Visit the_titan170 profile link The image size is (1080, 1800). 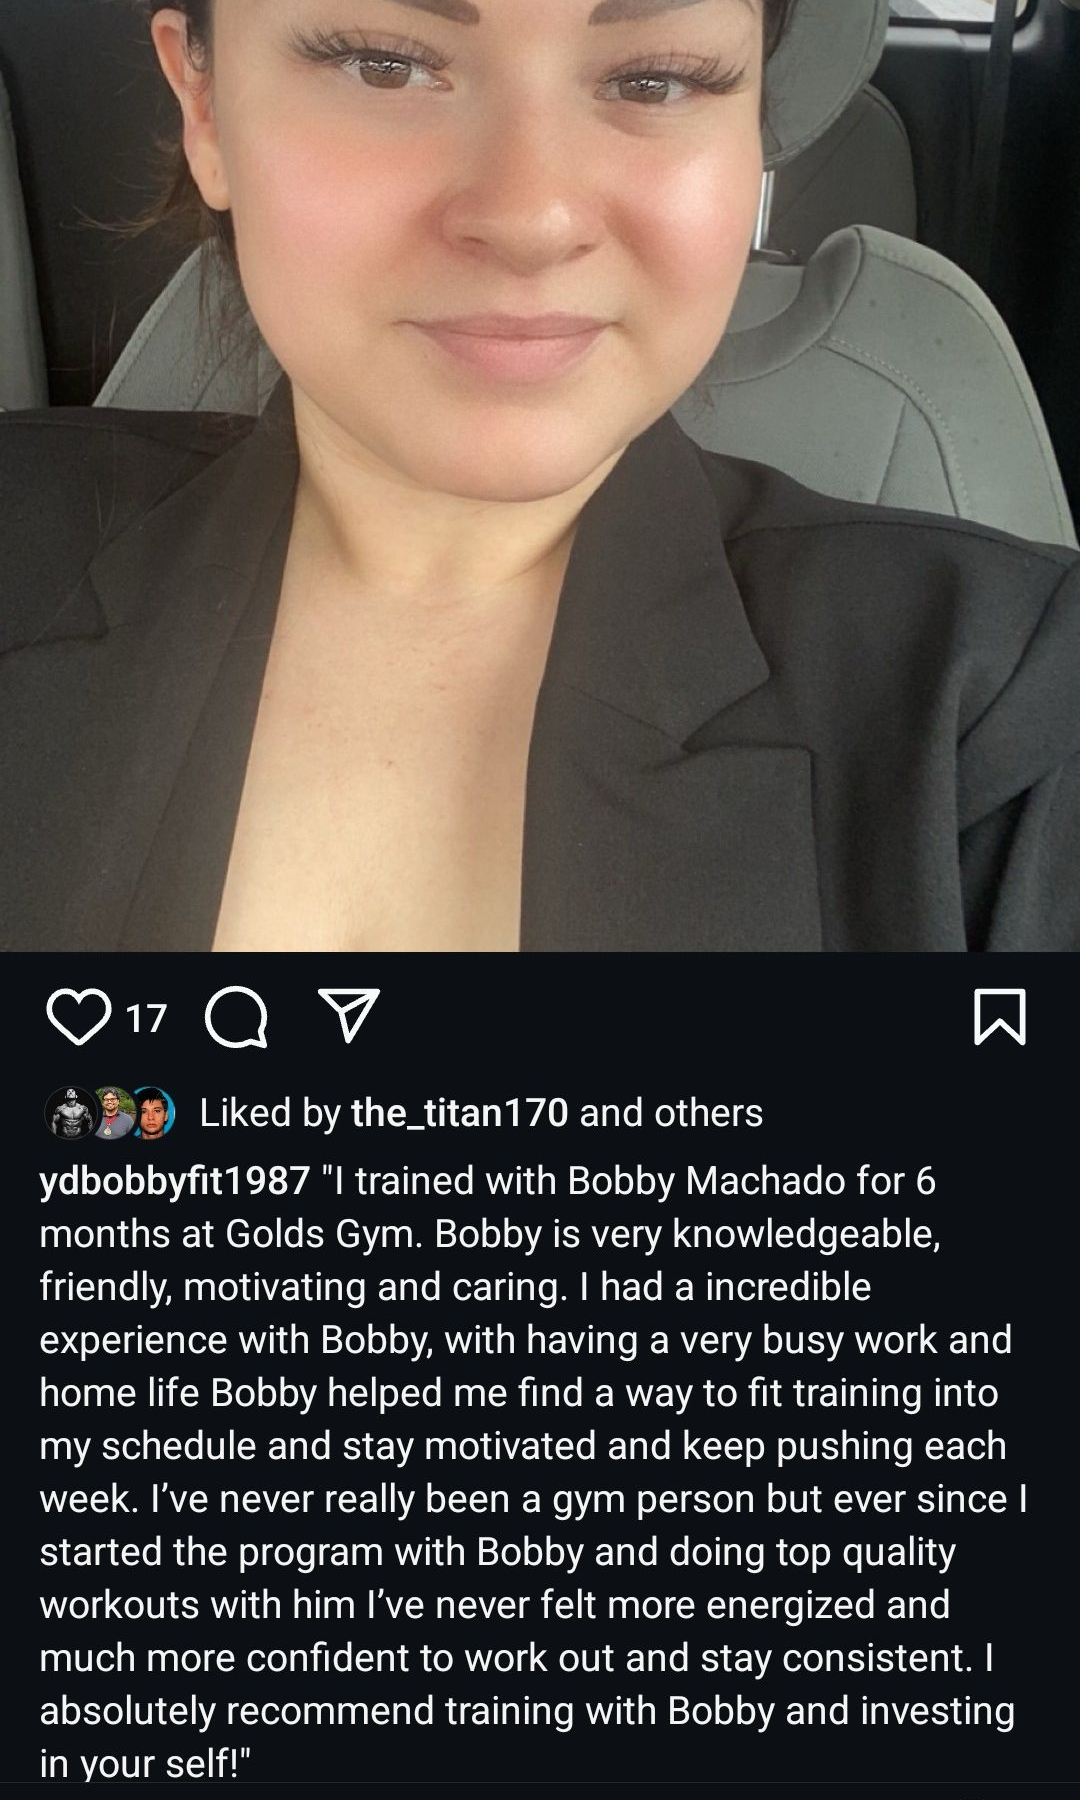coord(459,1112)
